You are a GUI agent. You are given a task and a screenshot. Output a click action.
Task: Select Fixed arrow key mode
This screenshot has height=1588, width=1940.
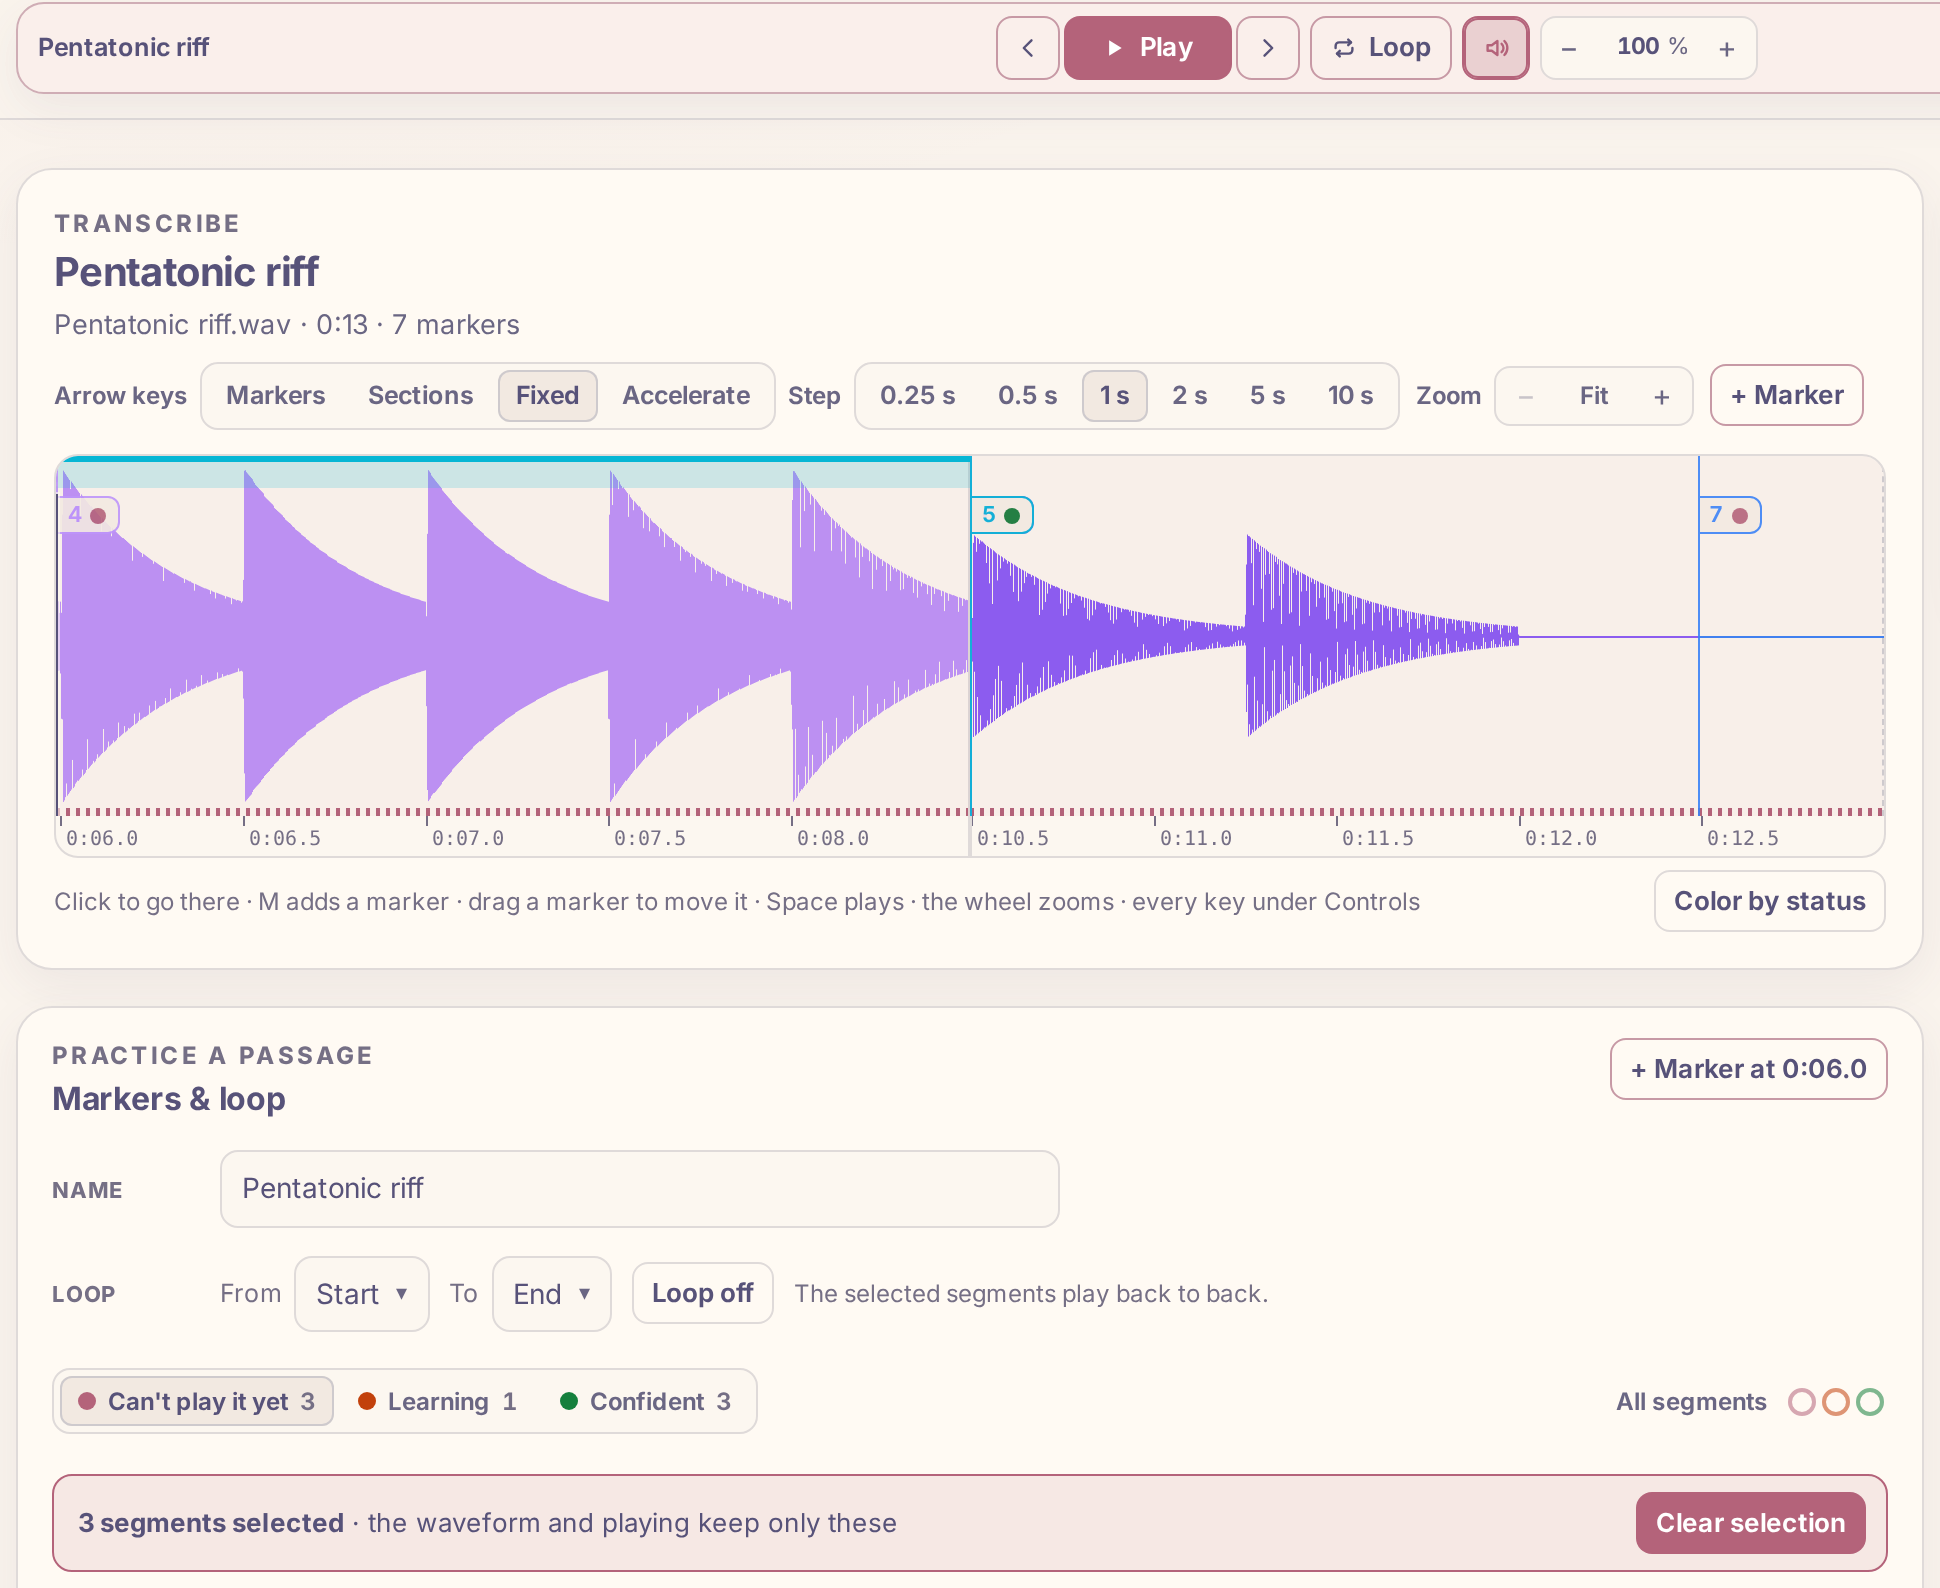coord(547,396)
